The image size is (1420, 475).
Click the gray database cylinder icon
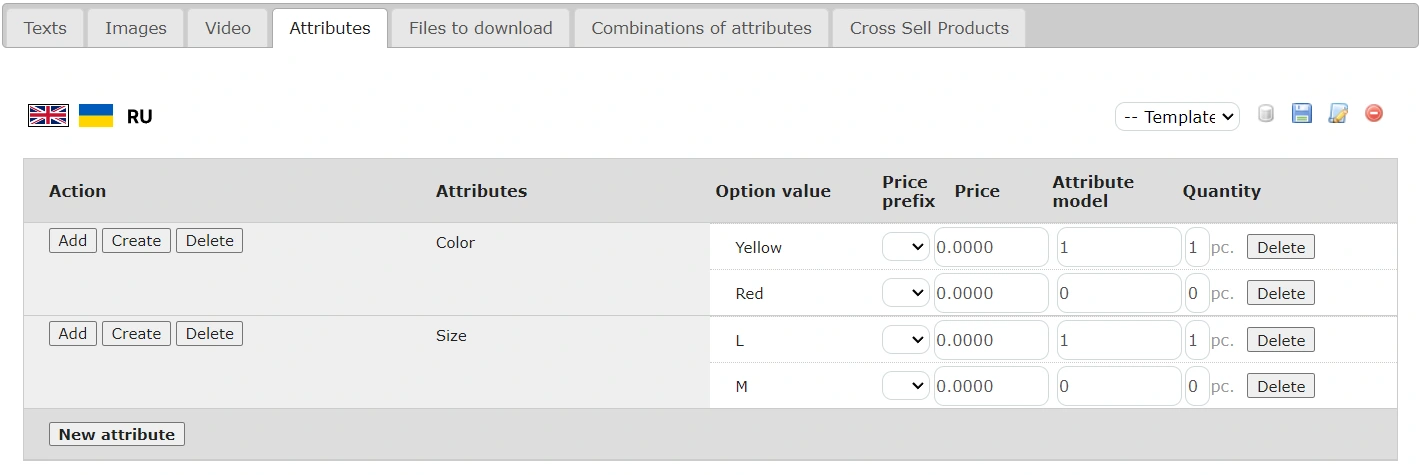click(x=1266, y=114)
